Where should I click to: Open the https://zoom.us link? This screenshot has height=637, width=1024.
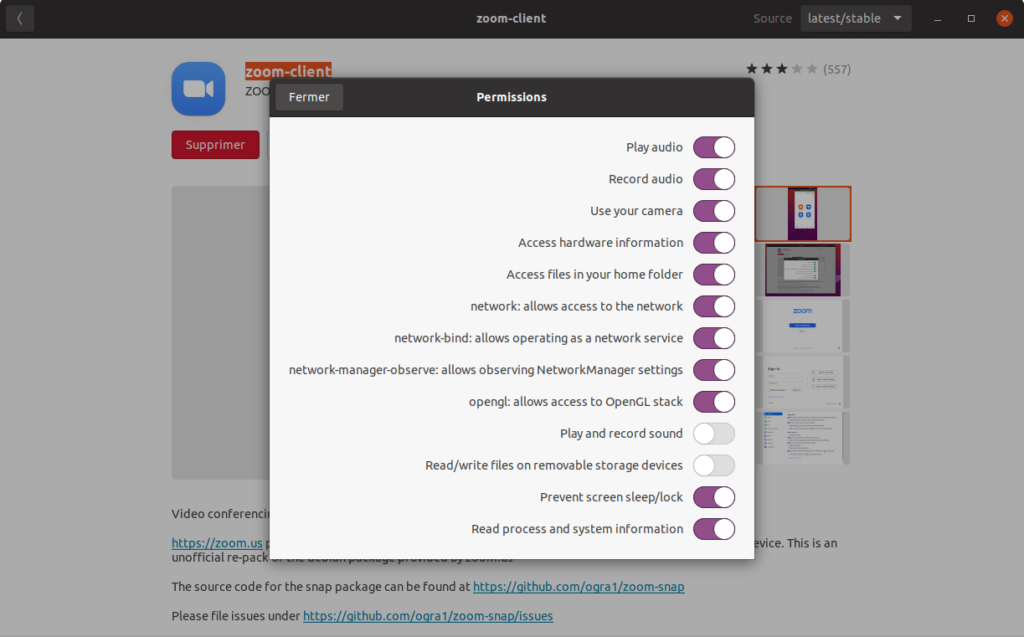click(x=217, y=543)
